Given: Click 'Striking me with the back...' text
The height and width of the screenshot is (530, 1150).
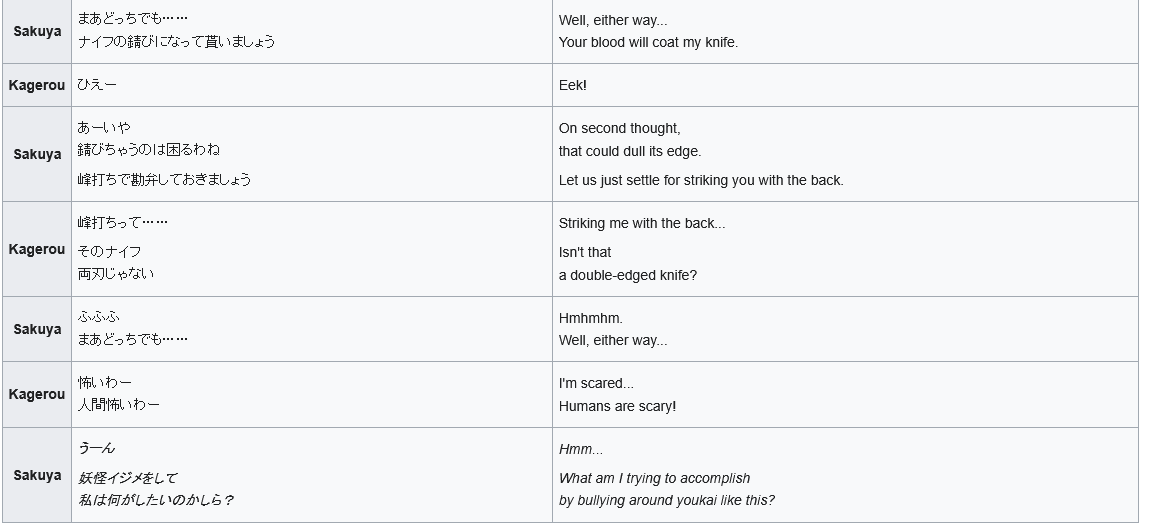Looking at the screenshot, I should 642,224.
